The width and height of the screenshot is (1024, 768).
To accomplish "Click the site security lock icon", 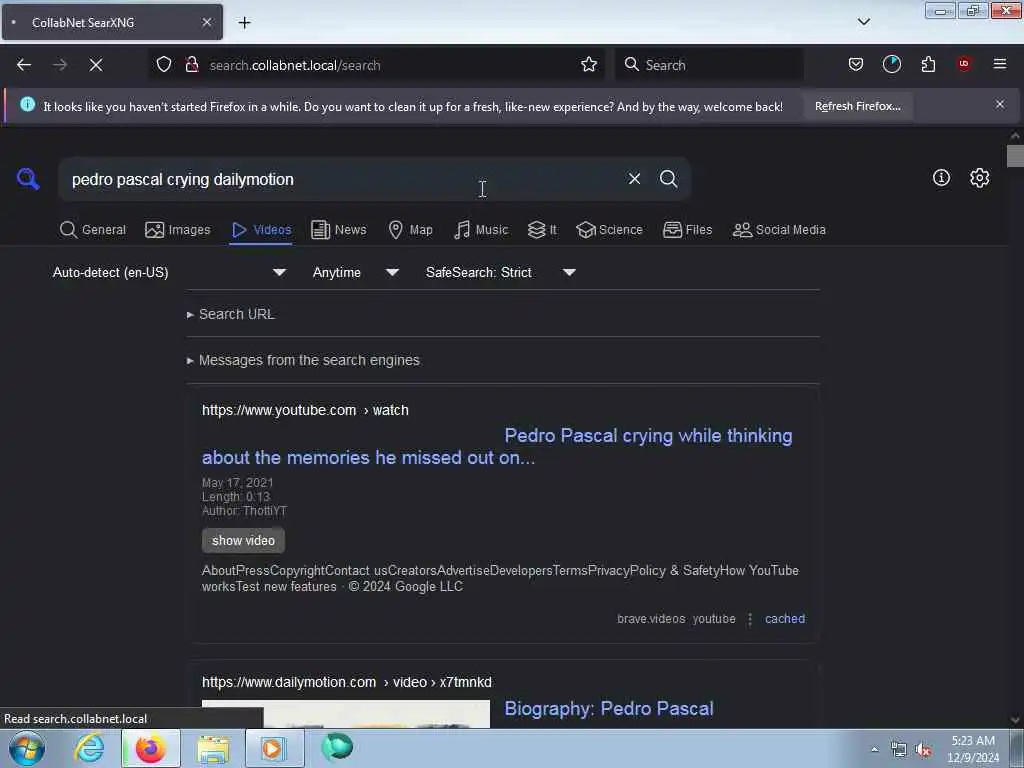I will point(192,64).
